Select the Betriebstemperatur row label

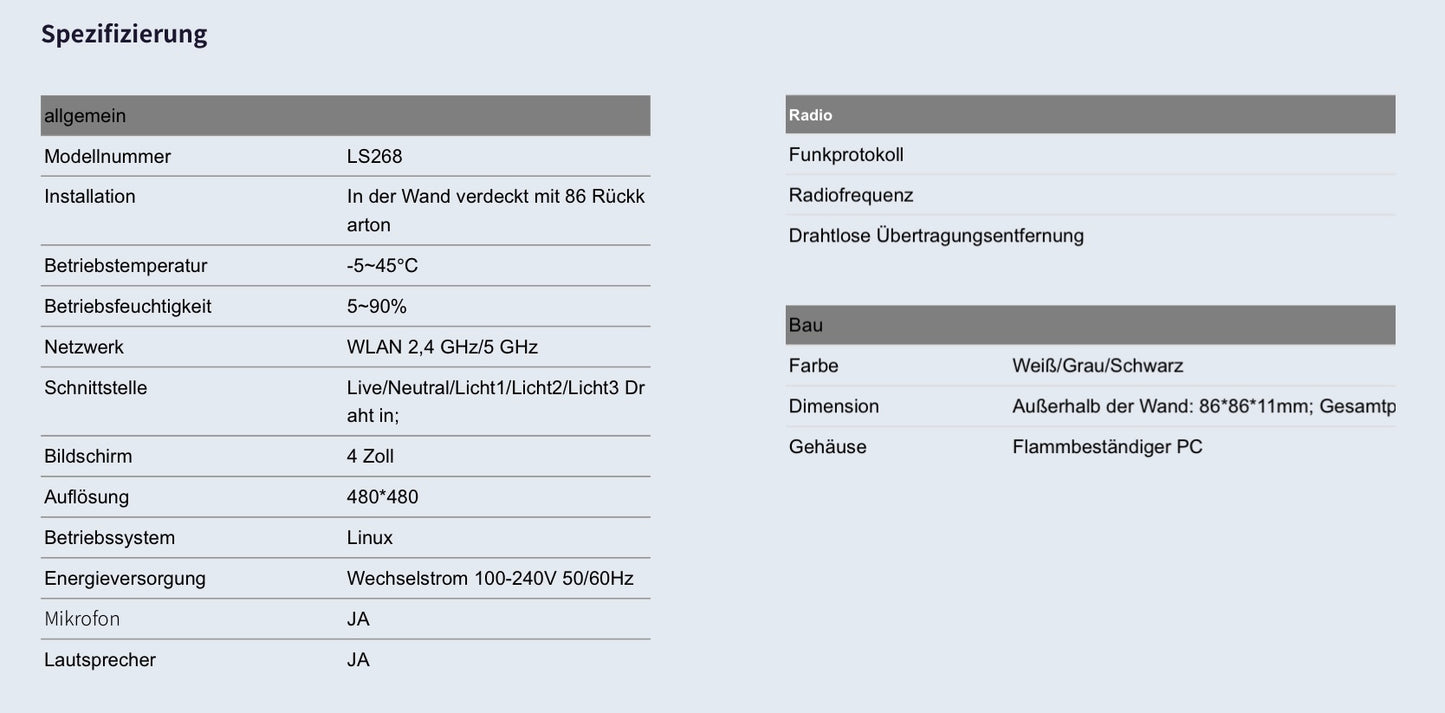click(126, 266)
